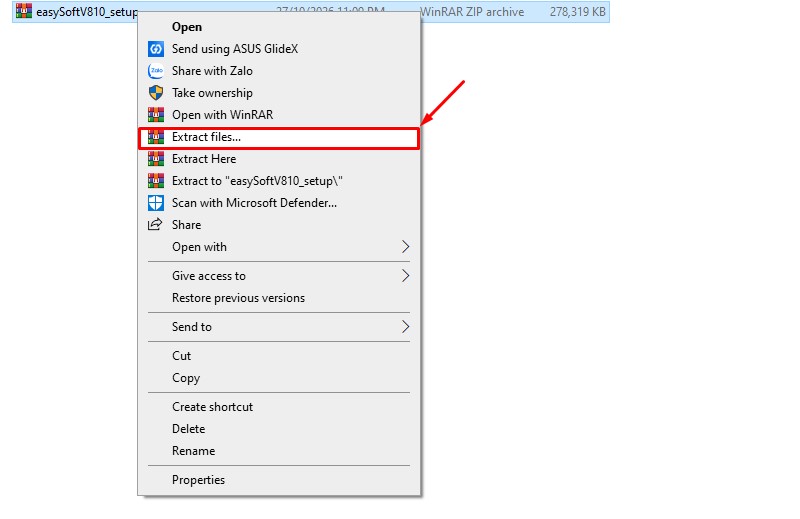Click the WinRAR icon beside Extract files...
Screen dimensions: 800x519
(156, 137)
